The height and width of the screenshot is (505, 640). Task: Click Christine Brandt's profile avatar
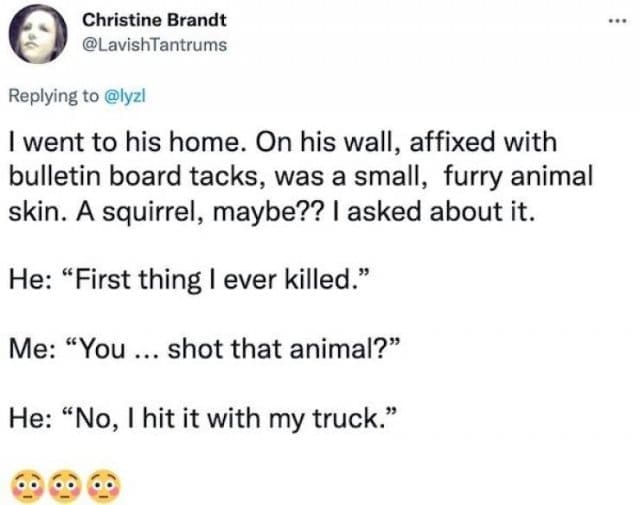click(39, 34)
